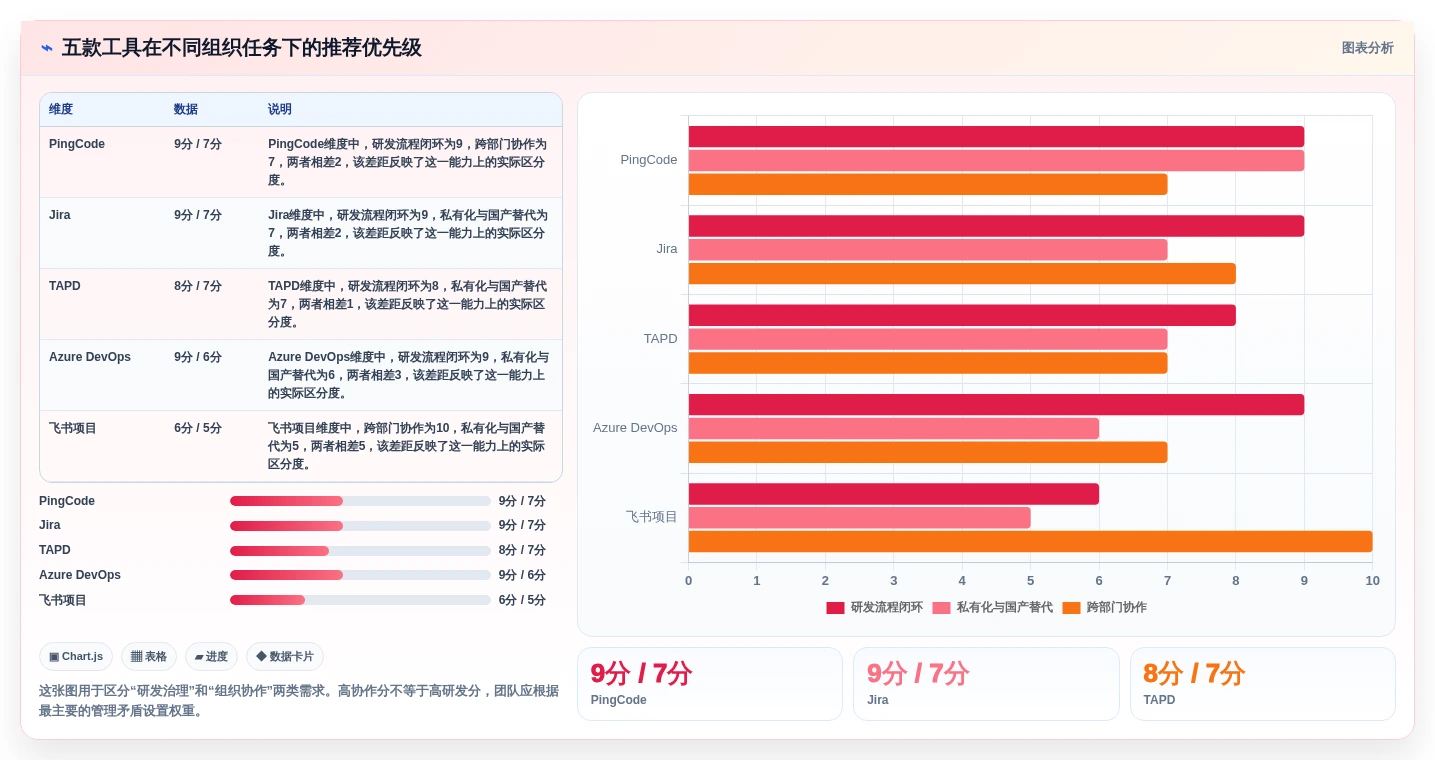
Task: Click the PingCode y-axis label in chart
Action: [649, 160]
